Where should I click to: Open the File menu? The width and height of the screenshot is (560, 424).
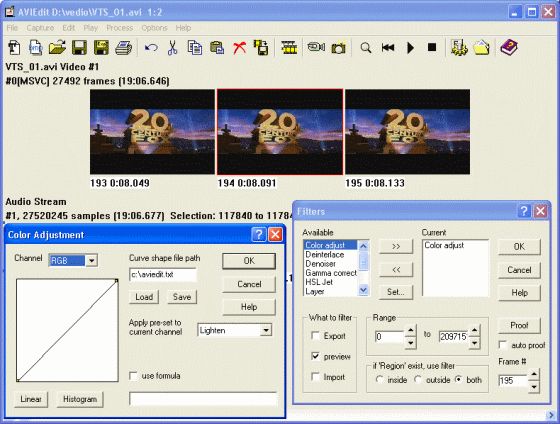[x=12, y=28]
